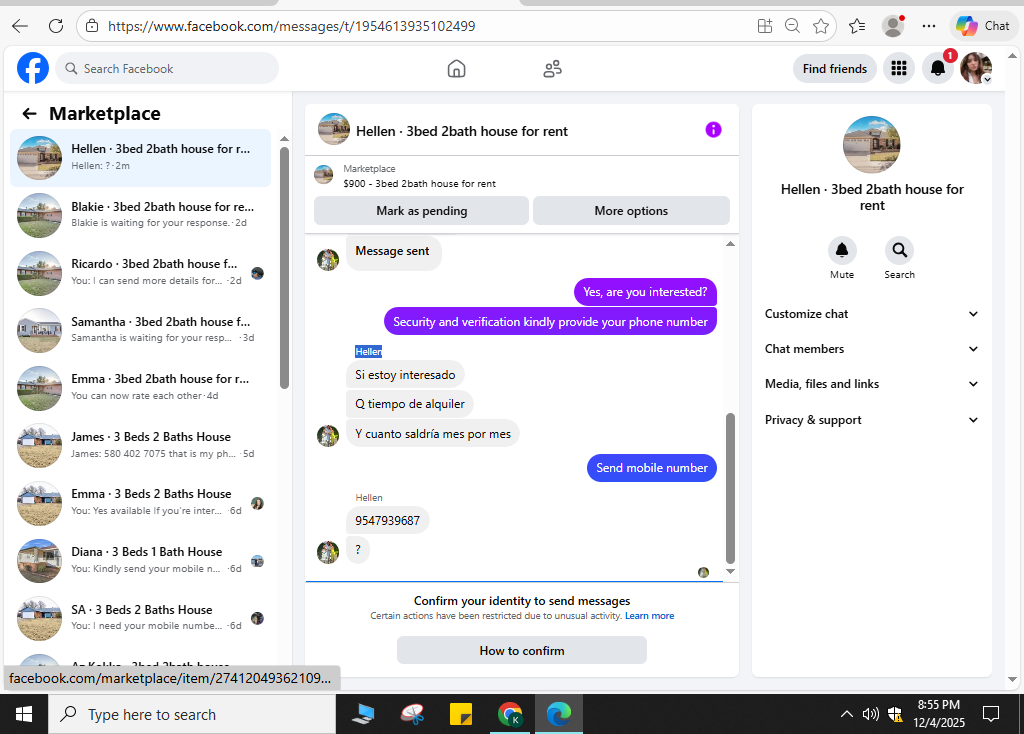This screenshot has height=734, width=1024.
Task: Open the notifications bell
Action: (938, 68)
